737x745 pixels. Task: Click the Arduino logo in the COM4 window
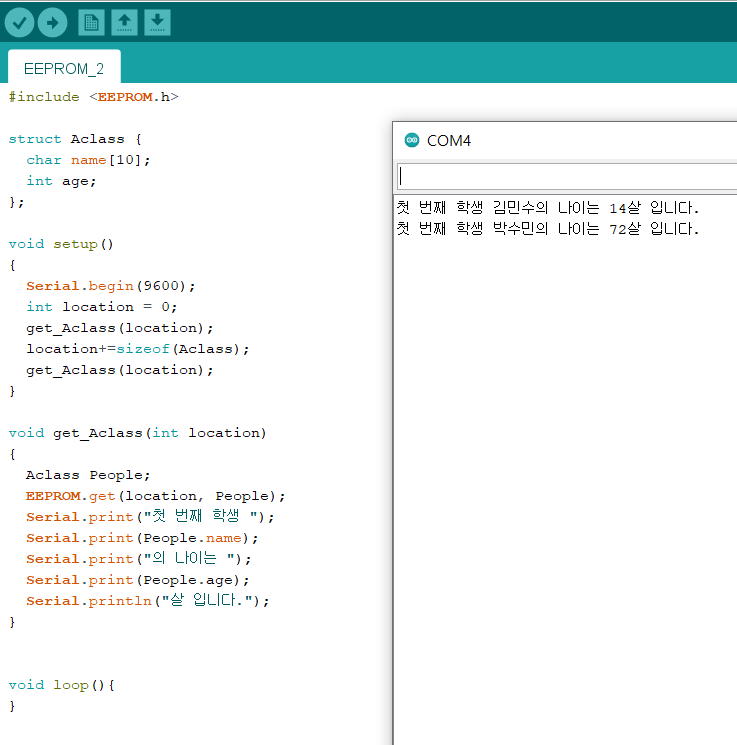click(x=412, y=140)
